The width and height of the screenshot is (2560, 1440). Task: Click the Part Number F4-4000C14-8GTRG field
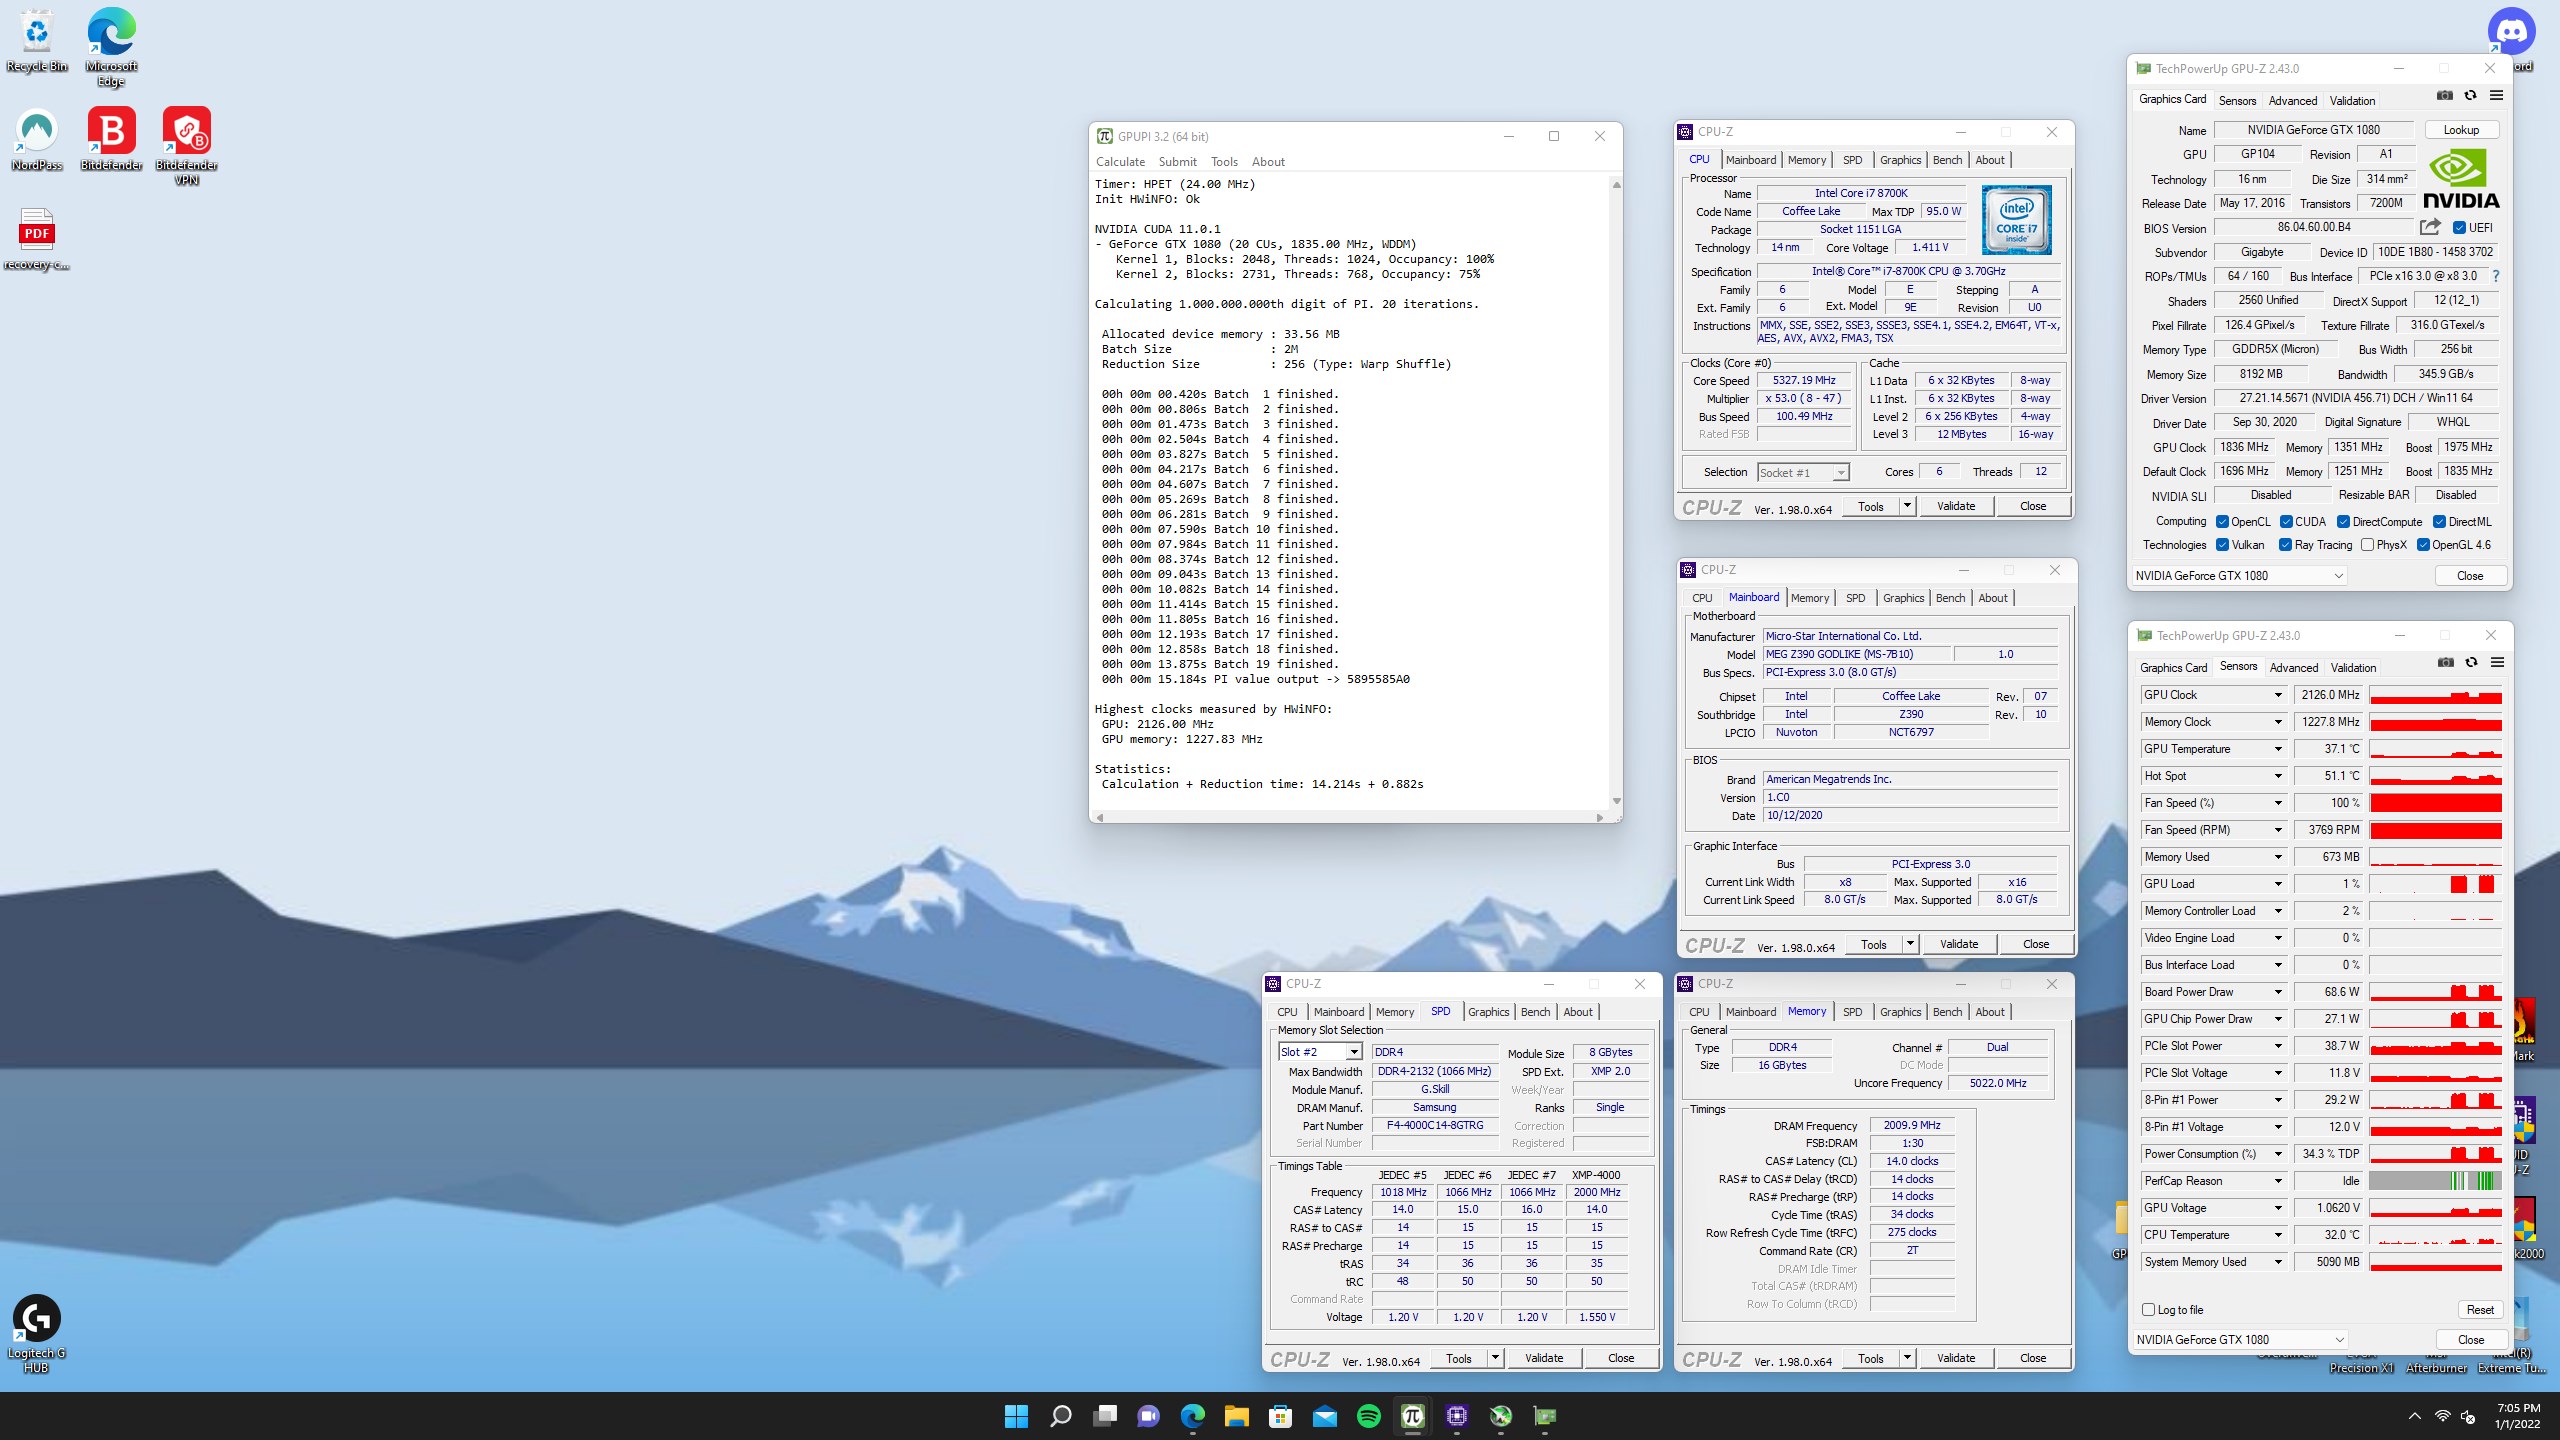(1434, 1126)
